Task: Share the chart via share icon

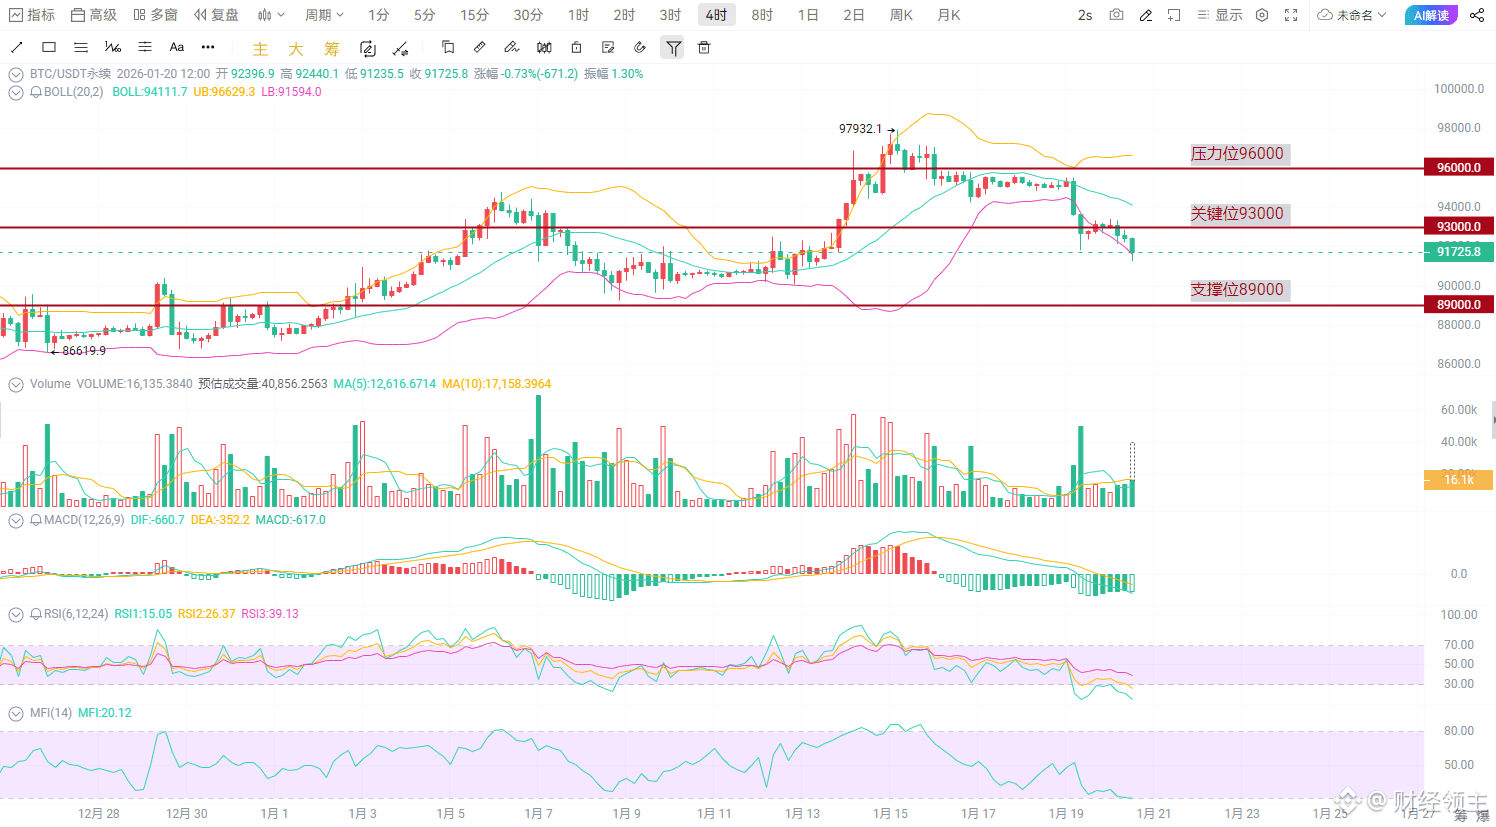Action: [1477, 15]
